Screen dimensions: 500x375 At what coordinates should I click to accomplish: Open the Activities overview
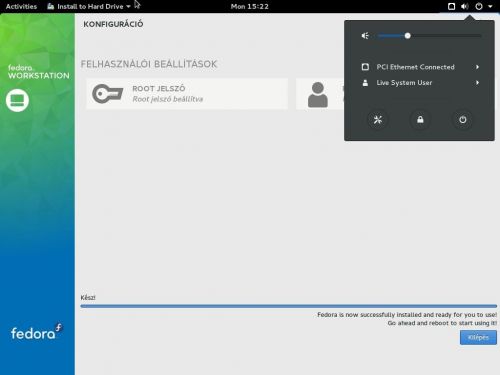pyautogui.click(x=21, y=6)
